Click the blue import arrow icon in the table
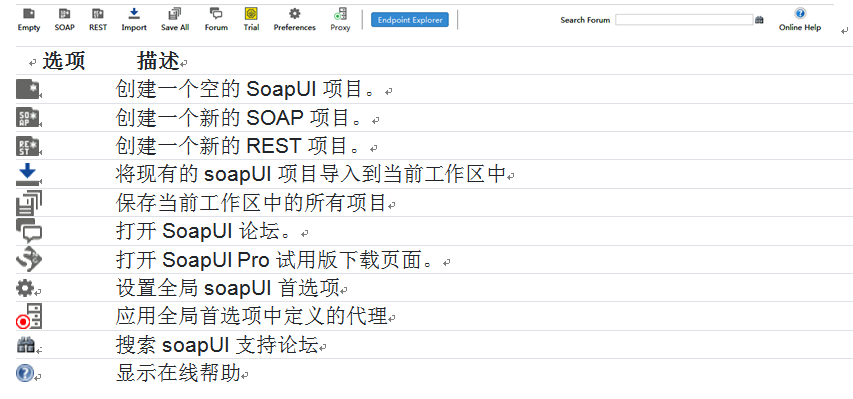Screen dimensions: 853x399 tap(27, 174)
